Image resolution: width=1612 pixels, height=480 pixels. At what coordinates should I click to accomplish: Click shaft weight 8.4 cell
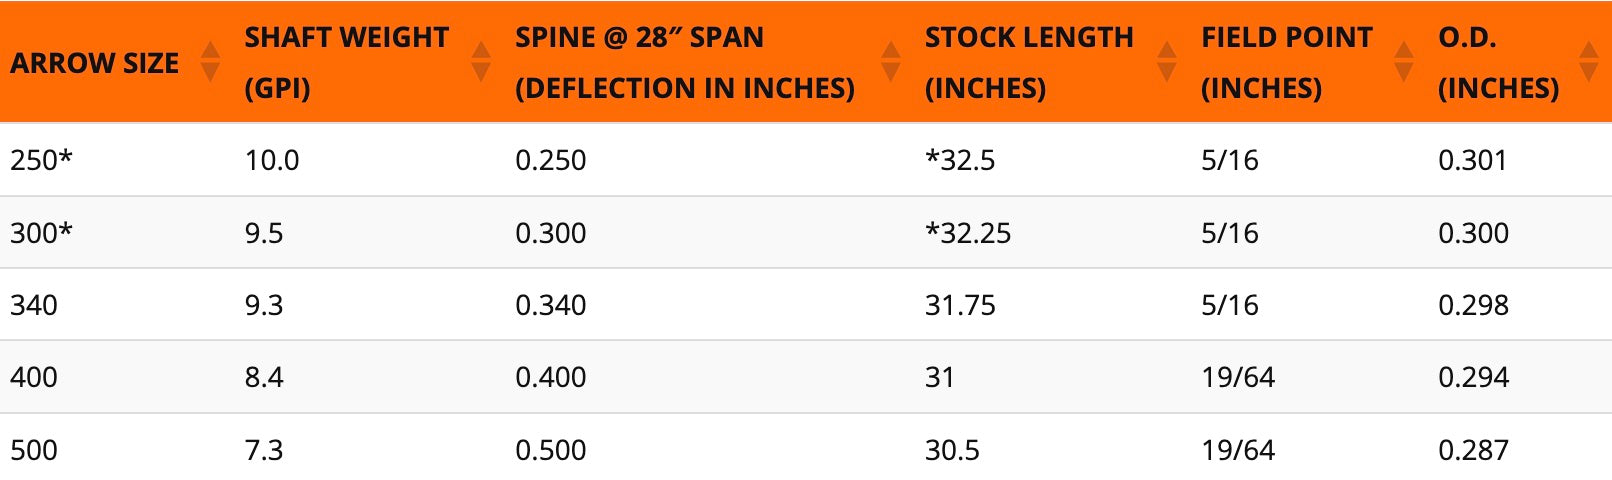[264, 377]
